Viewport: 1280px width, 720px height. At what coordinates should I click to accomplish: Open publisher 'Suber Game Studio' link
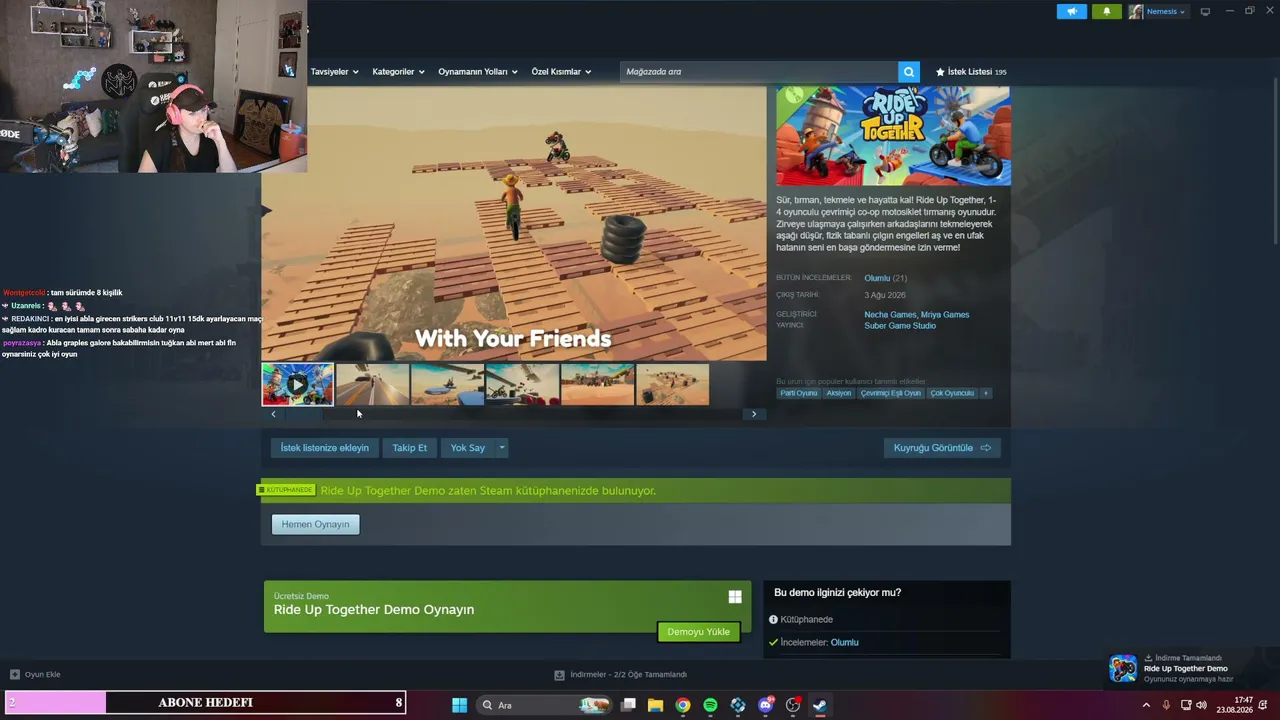pyautogui.click(x=900, y=326)
